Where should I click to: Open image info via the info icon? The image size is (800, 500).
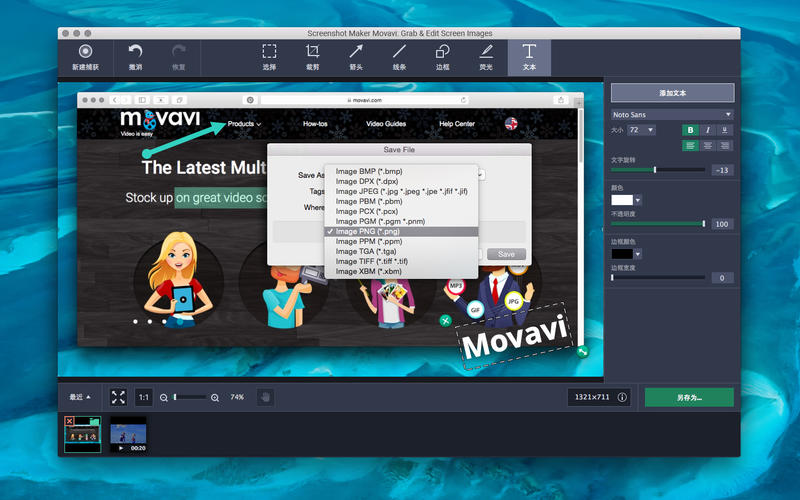point(622,397)
